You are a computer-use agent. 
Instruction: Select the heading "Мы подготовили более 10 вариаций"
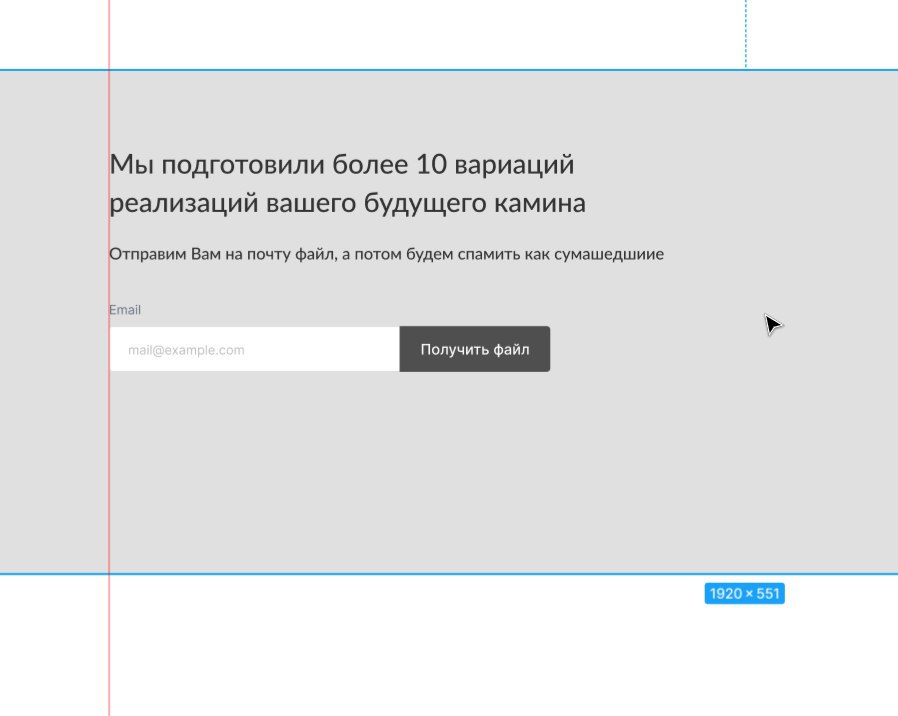tap(342, 164)
